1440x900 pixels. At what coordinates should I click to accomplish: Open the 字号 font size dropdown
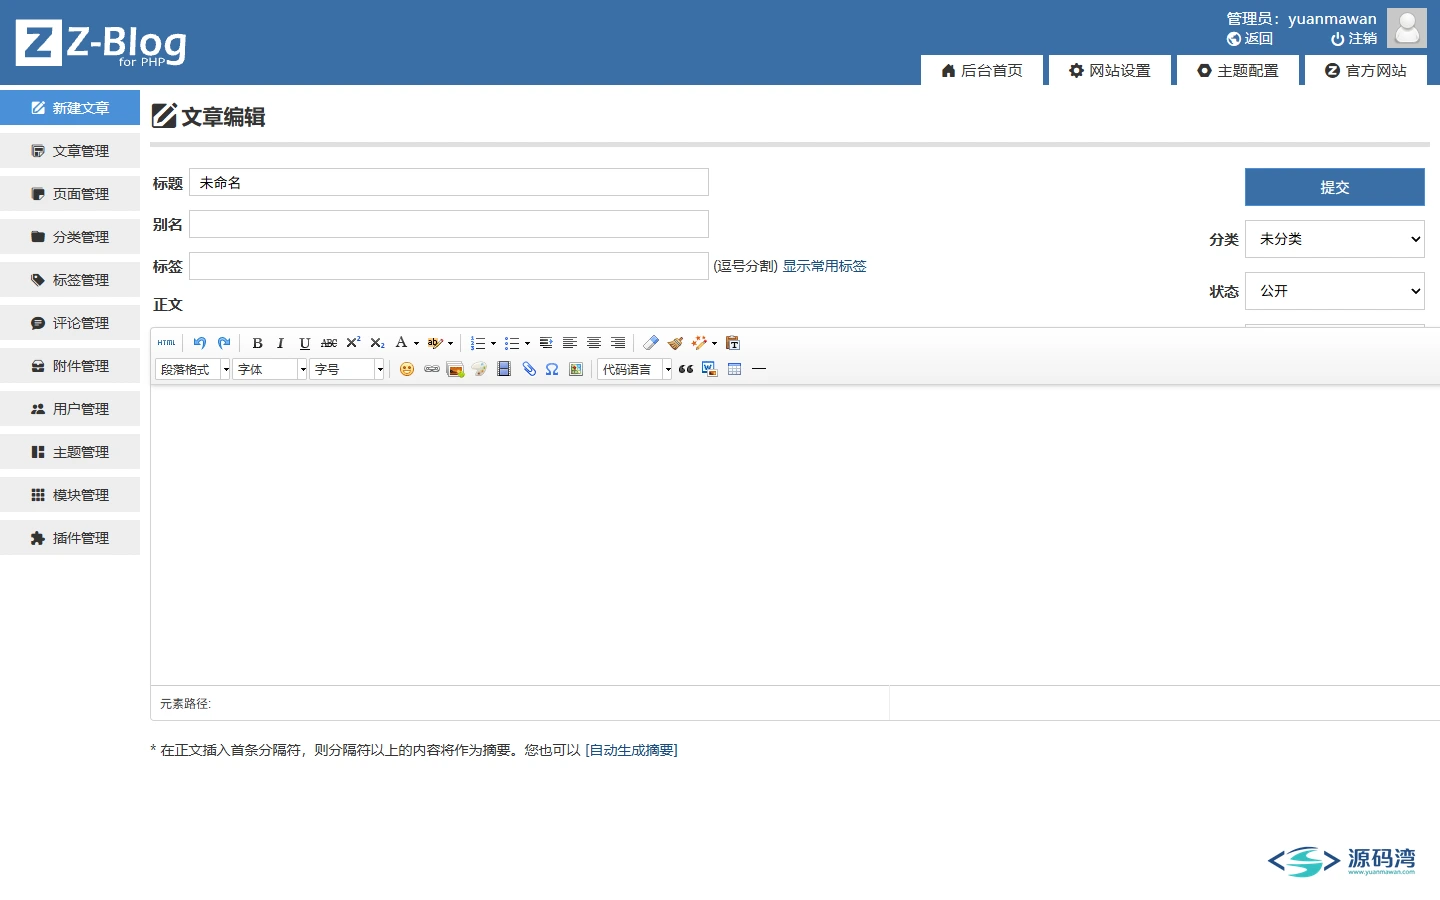click(x=347, y=369)
